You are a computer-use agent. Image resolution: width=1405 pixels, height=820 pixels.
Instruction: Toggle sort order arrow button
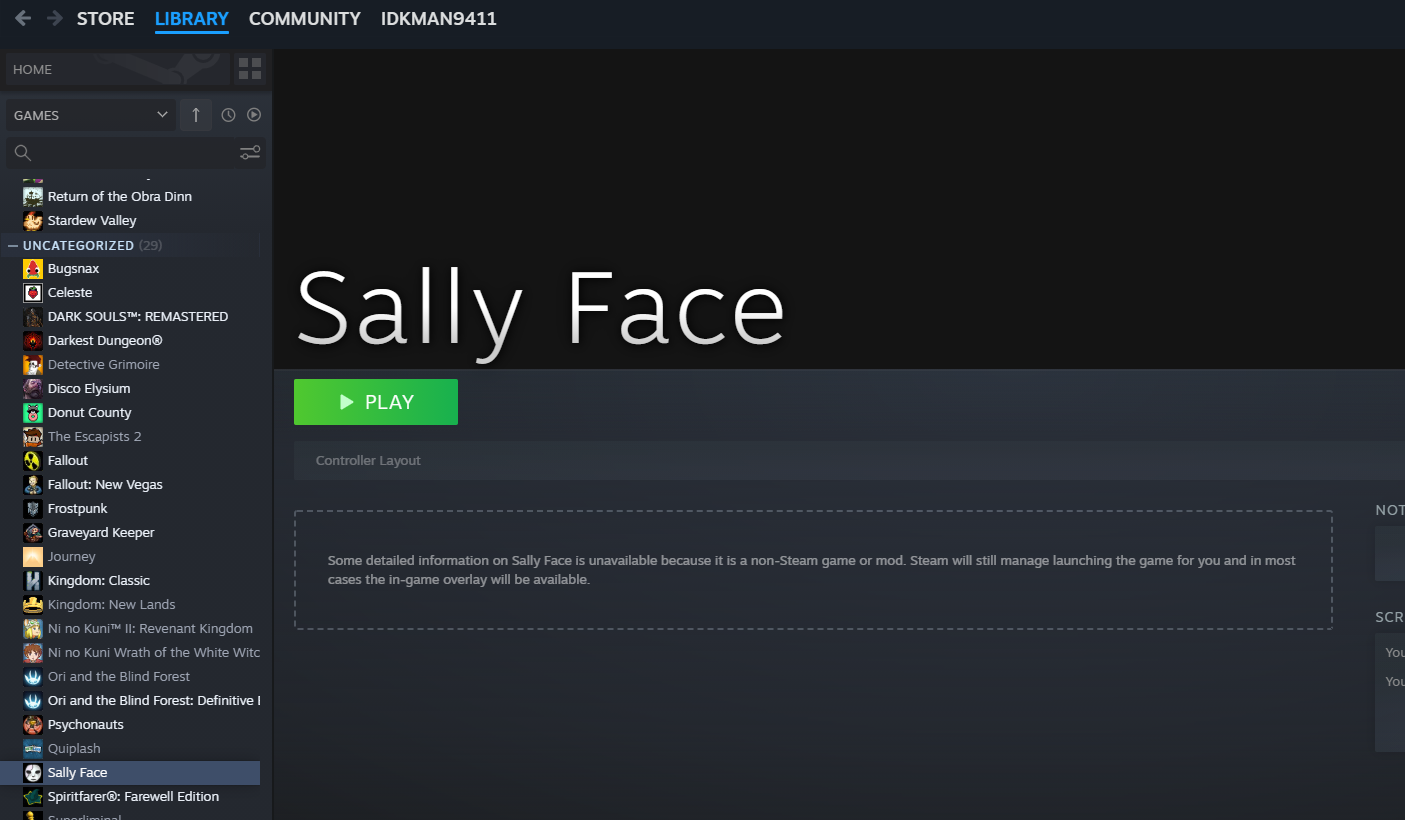click(x=196, y=115)
